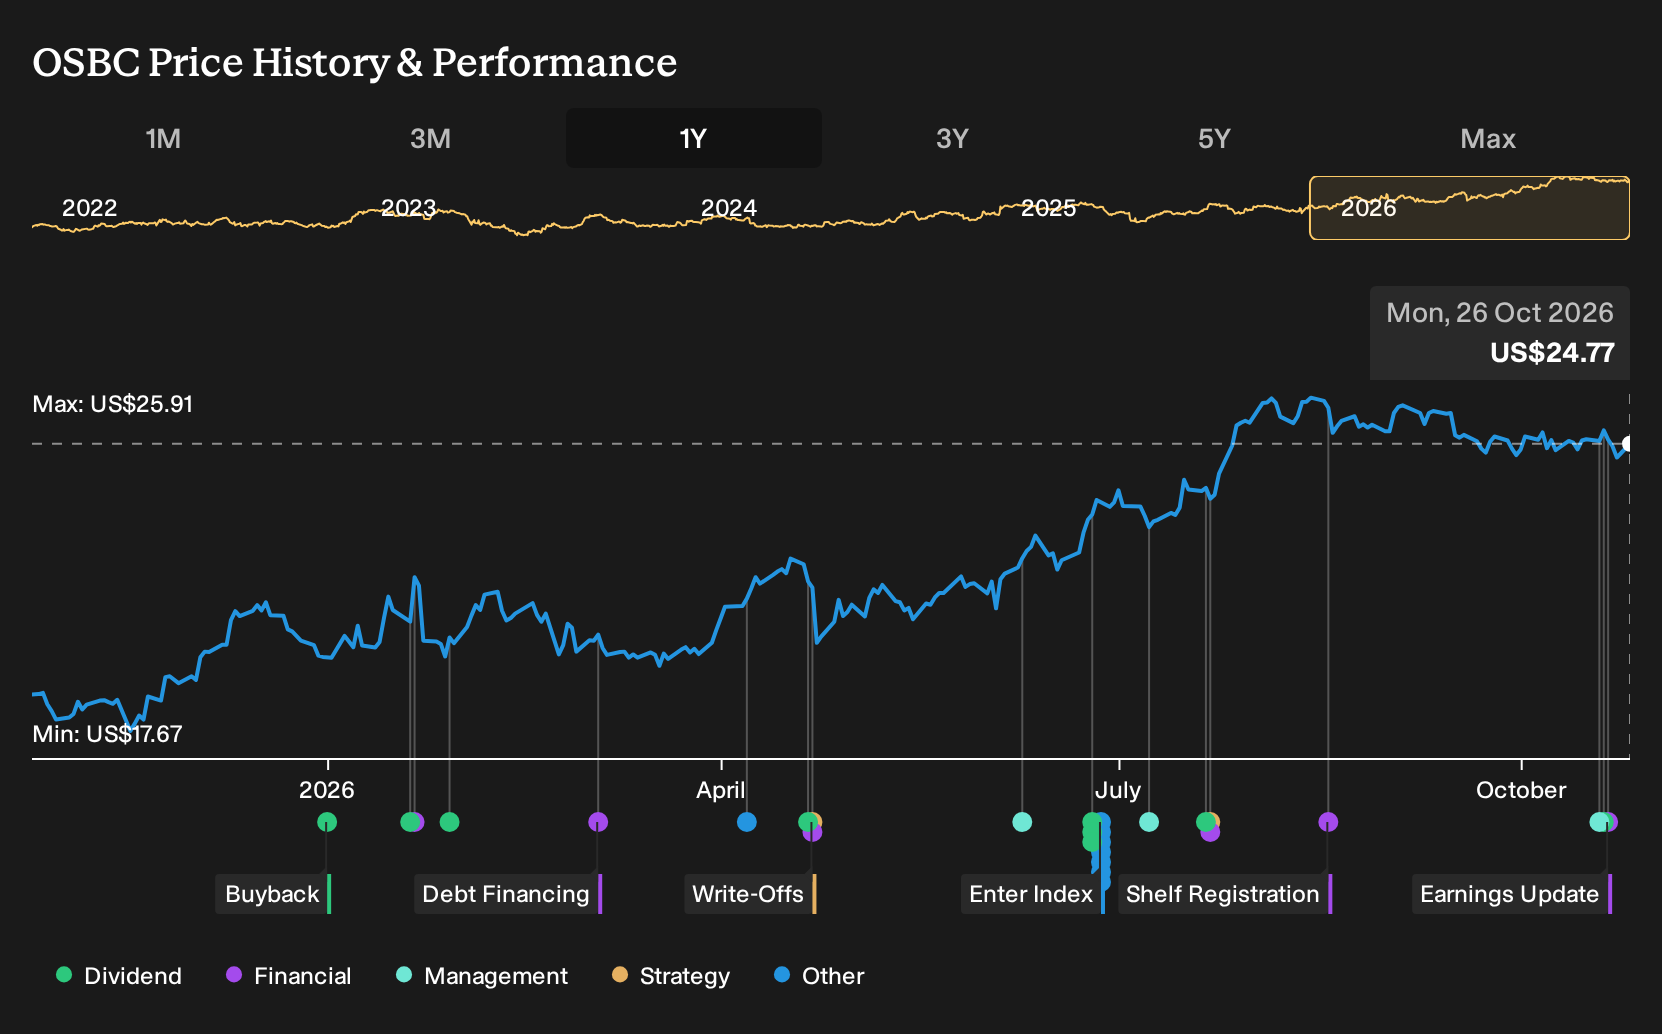Image resolution: width=1662 pixels, height=1034 pixels.
Task: Select the Max time range tab
Action: (1488, 138)
